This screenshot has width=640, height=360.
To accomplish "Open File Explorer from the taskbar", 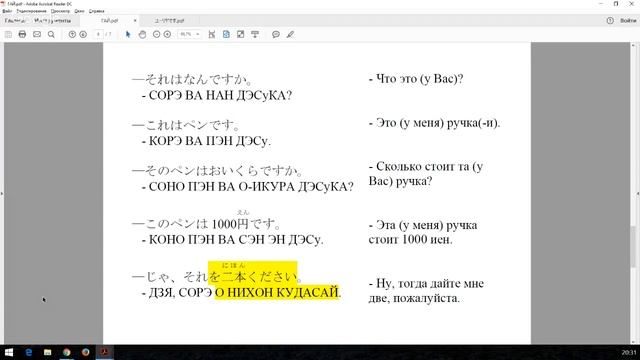I will (x=47, y=352).
